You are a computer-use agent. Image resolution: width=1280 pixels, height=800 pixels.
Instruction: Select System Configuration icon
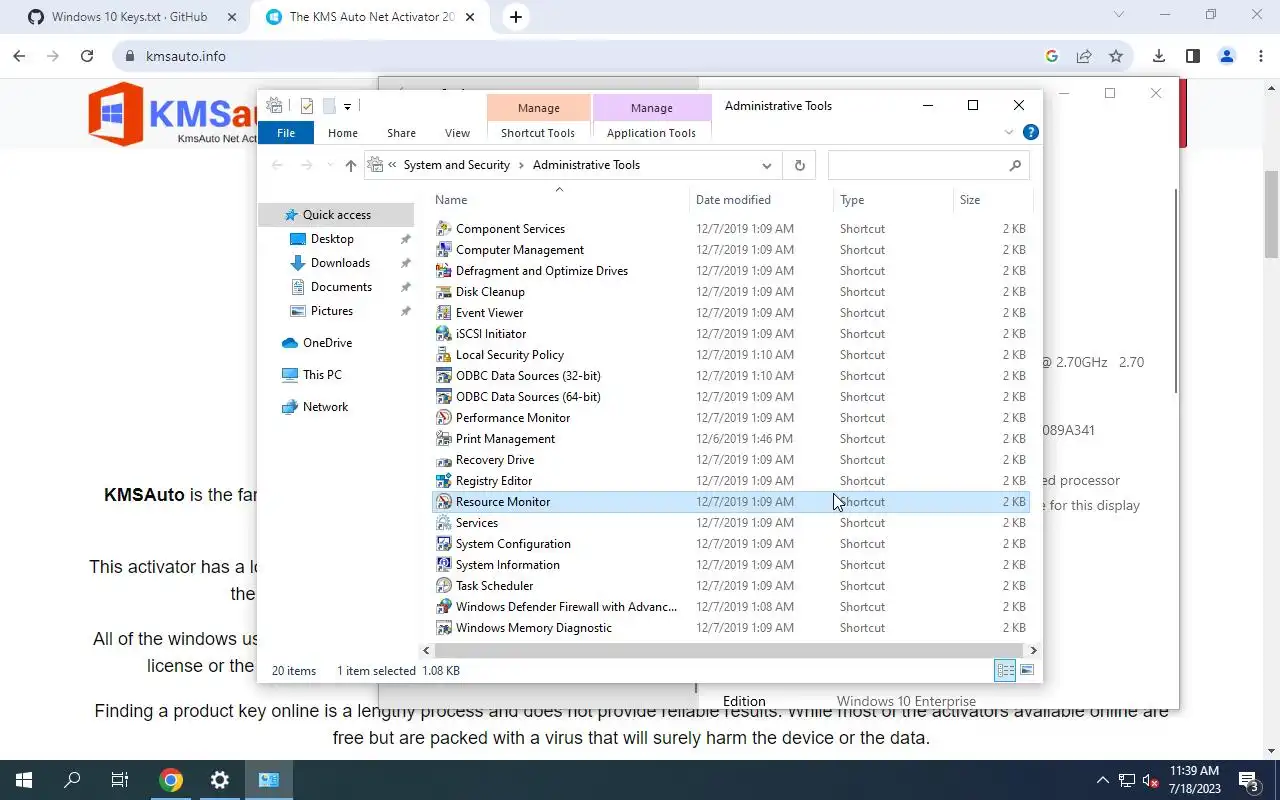point(444,544)
